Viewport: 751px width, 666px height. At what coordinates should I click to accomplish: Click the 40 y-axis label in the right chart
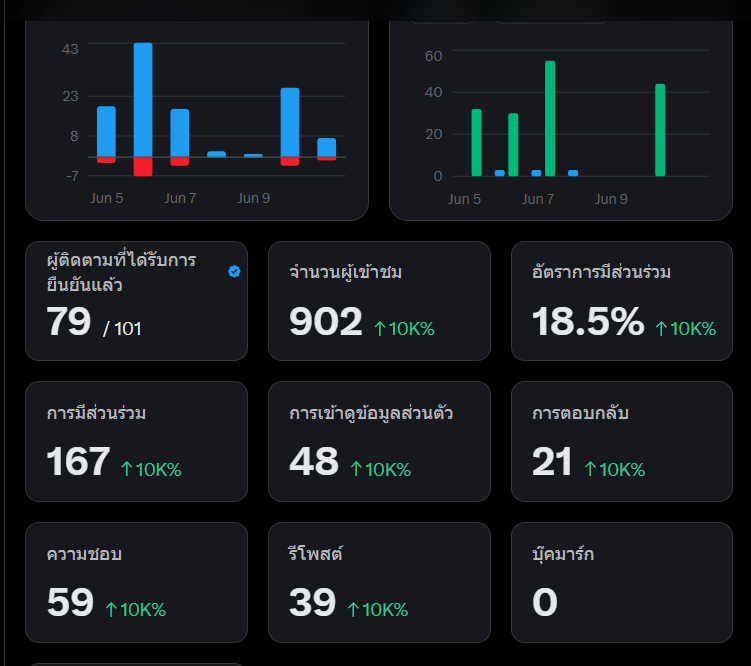tap(433, 92)
